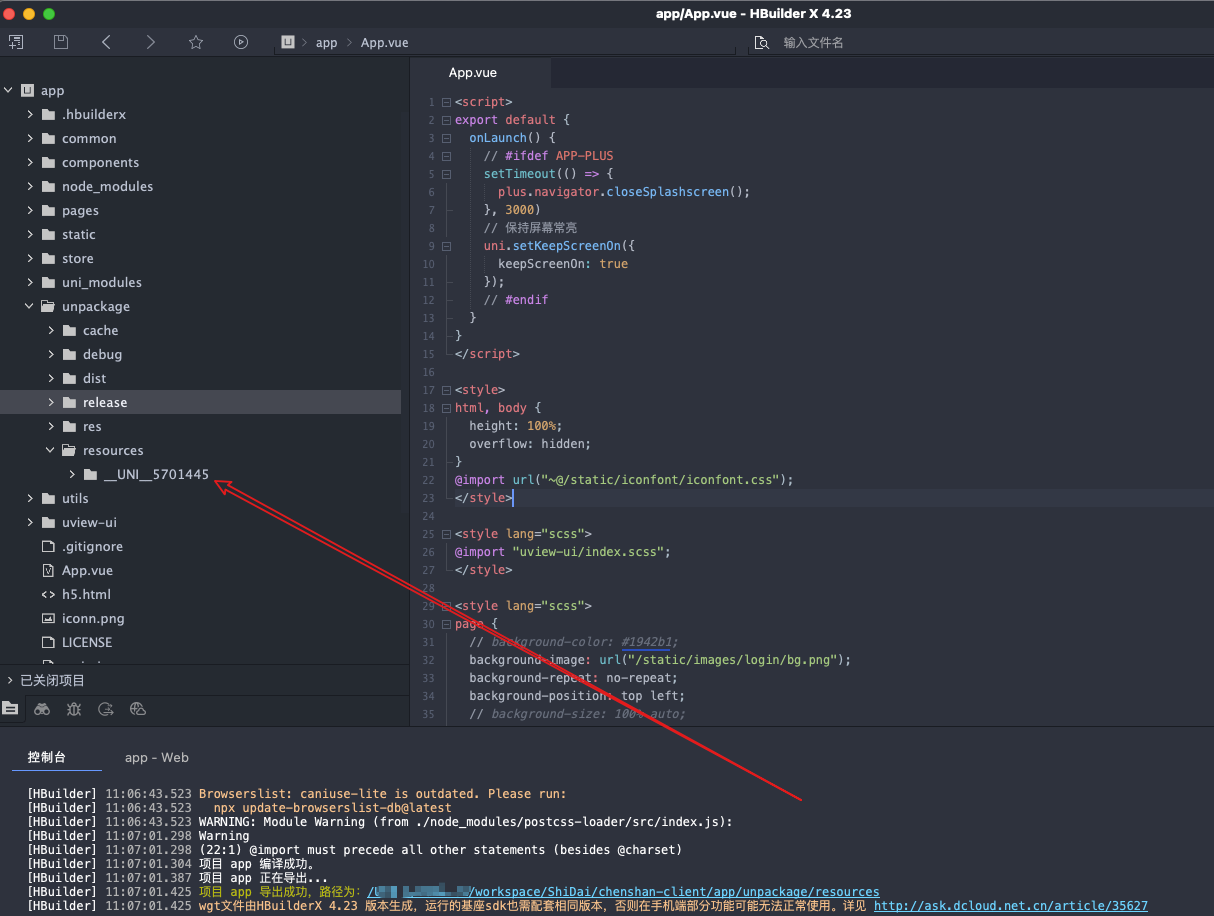This screenshot has width=1214, height=916.
Task: Collapse the unpackage folder
Action: (x=28, y=306)
